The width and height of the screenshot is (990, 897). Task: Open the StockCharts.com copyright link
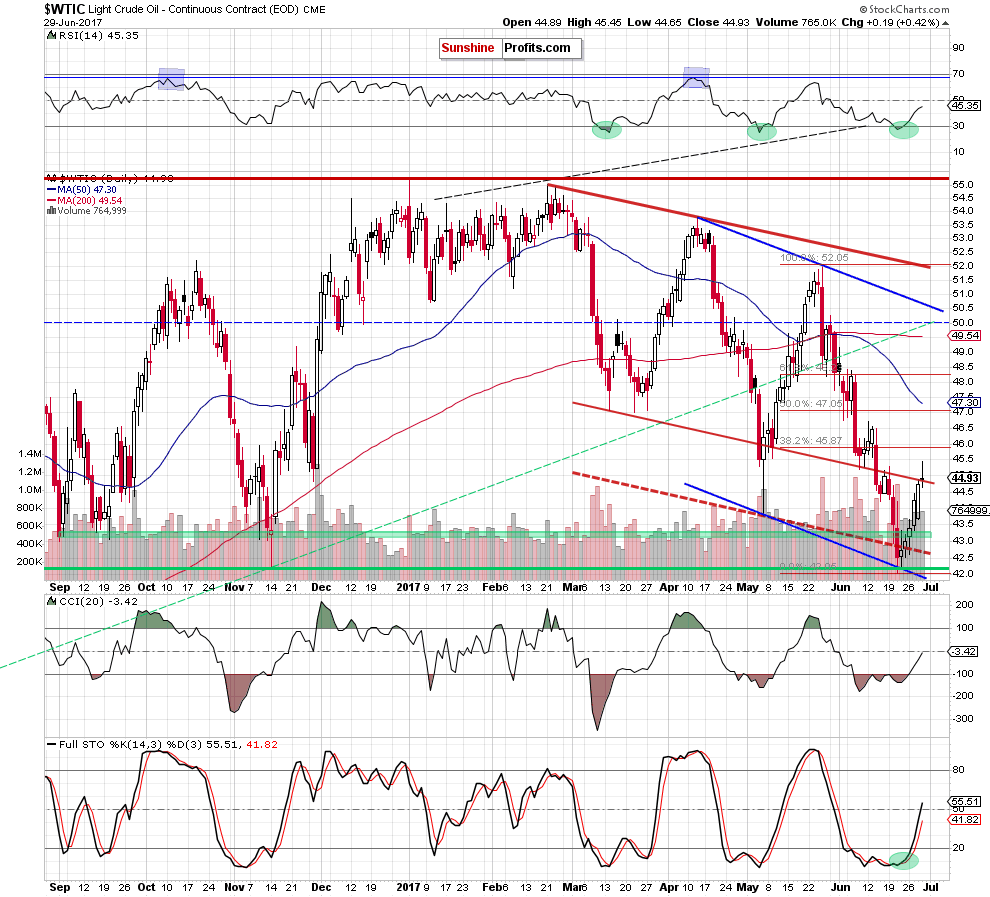click(904, 9)
